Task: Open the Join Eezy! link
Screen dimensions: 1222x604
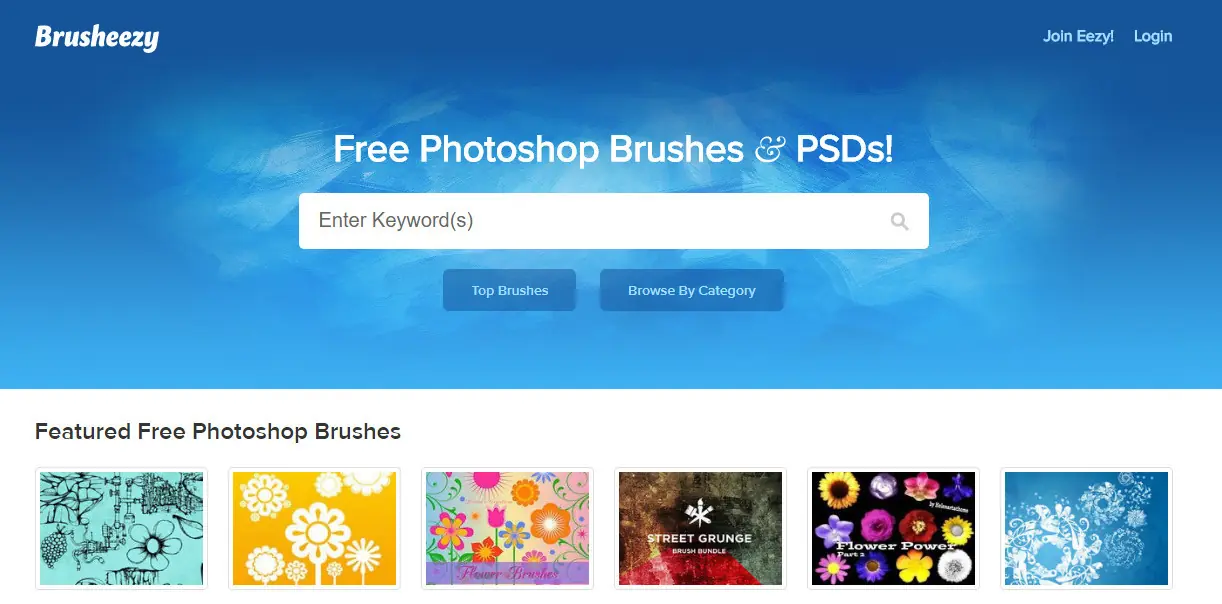Action: click(1078, 36)
